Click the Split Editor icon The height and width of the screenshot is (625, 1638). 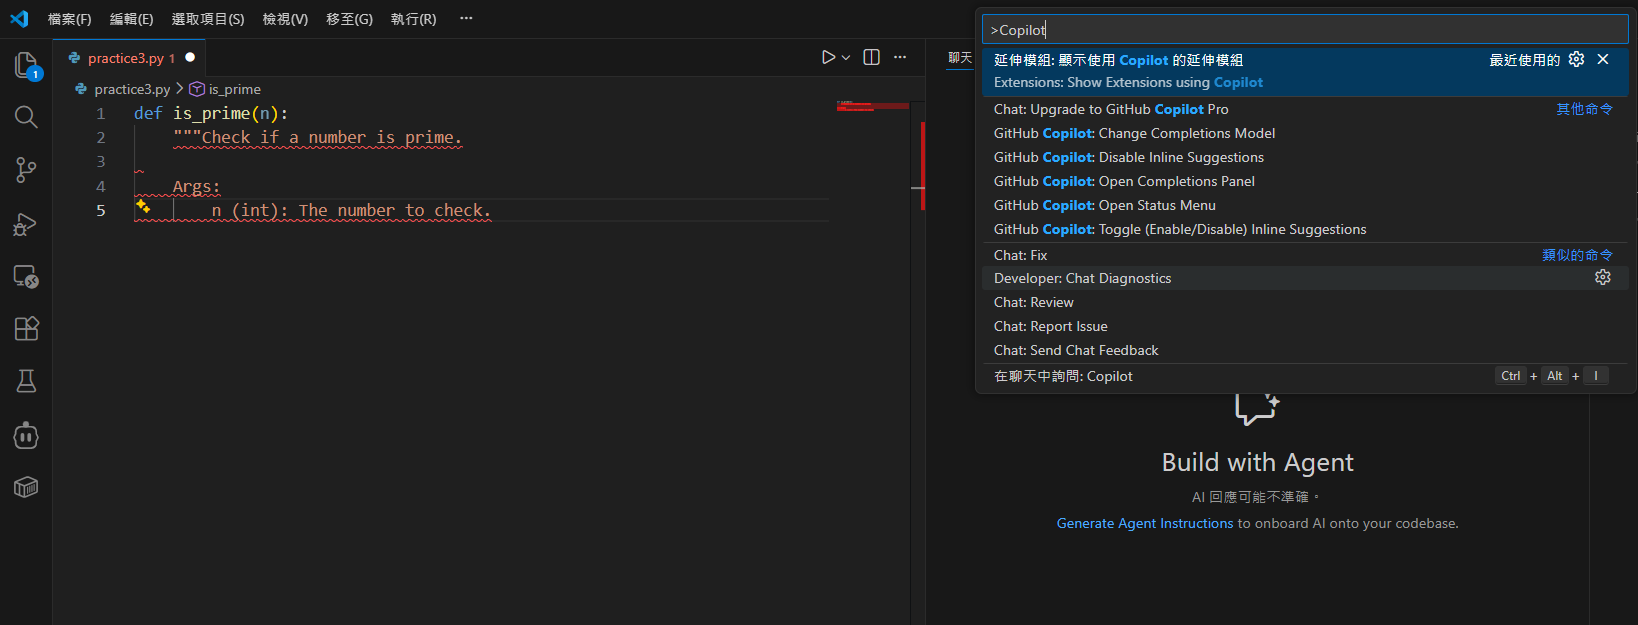pyautogui.click(x=871, y=58)
